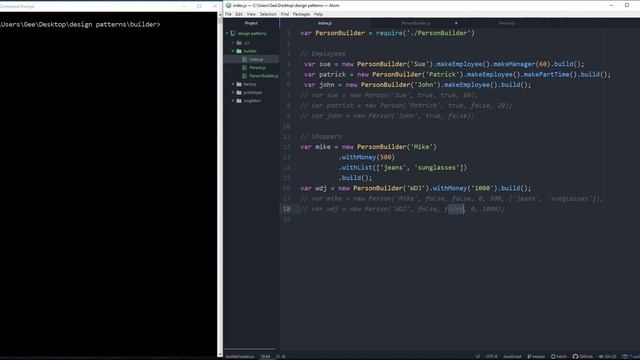The image size is (640, 360).
Task: Click the Fetch sync icon in status bar
Action: [x=553, y=356]
